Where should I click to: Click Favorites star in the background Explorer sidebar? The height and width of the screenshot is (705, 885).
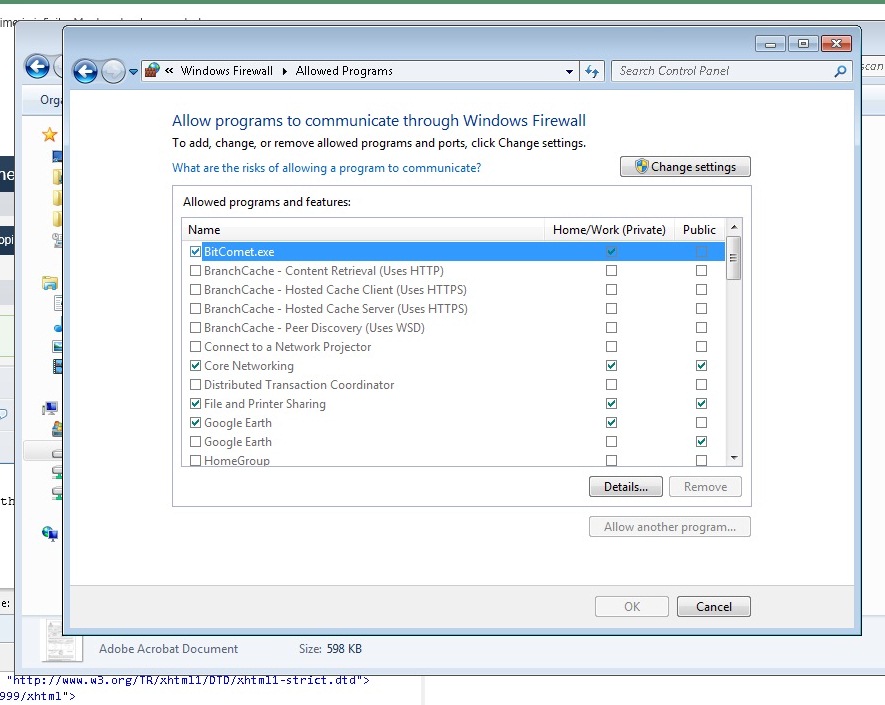(x=50, y=134)
